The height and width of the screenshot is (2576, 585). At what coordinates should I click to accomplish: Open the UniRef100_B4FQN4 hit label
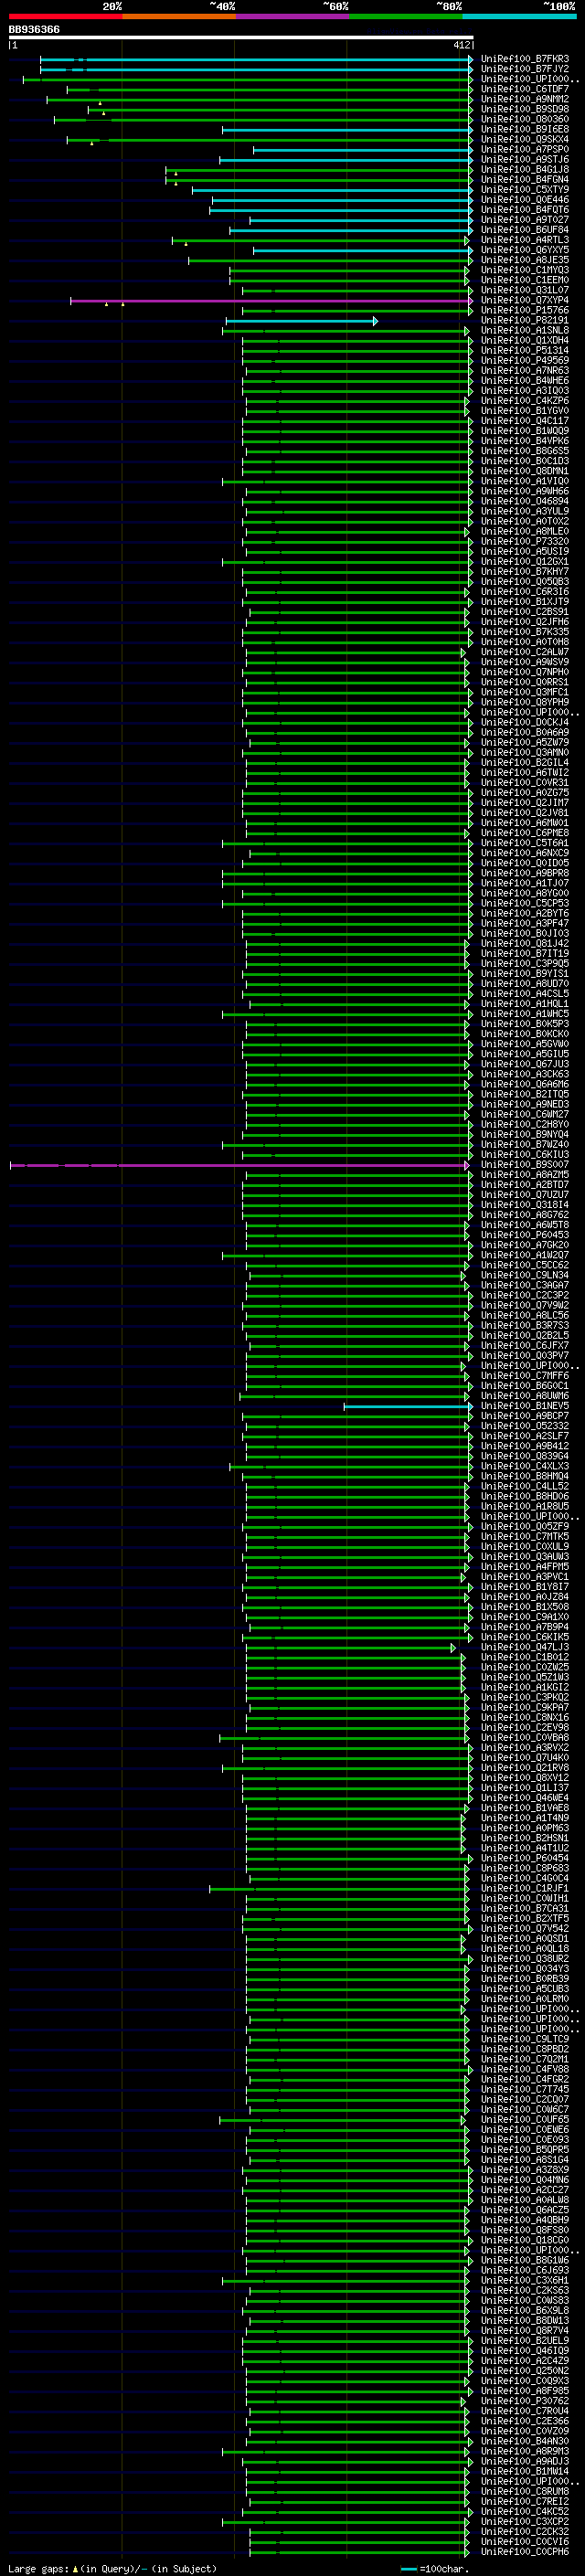[525, 179]
